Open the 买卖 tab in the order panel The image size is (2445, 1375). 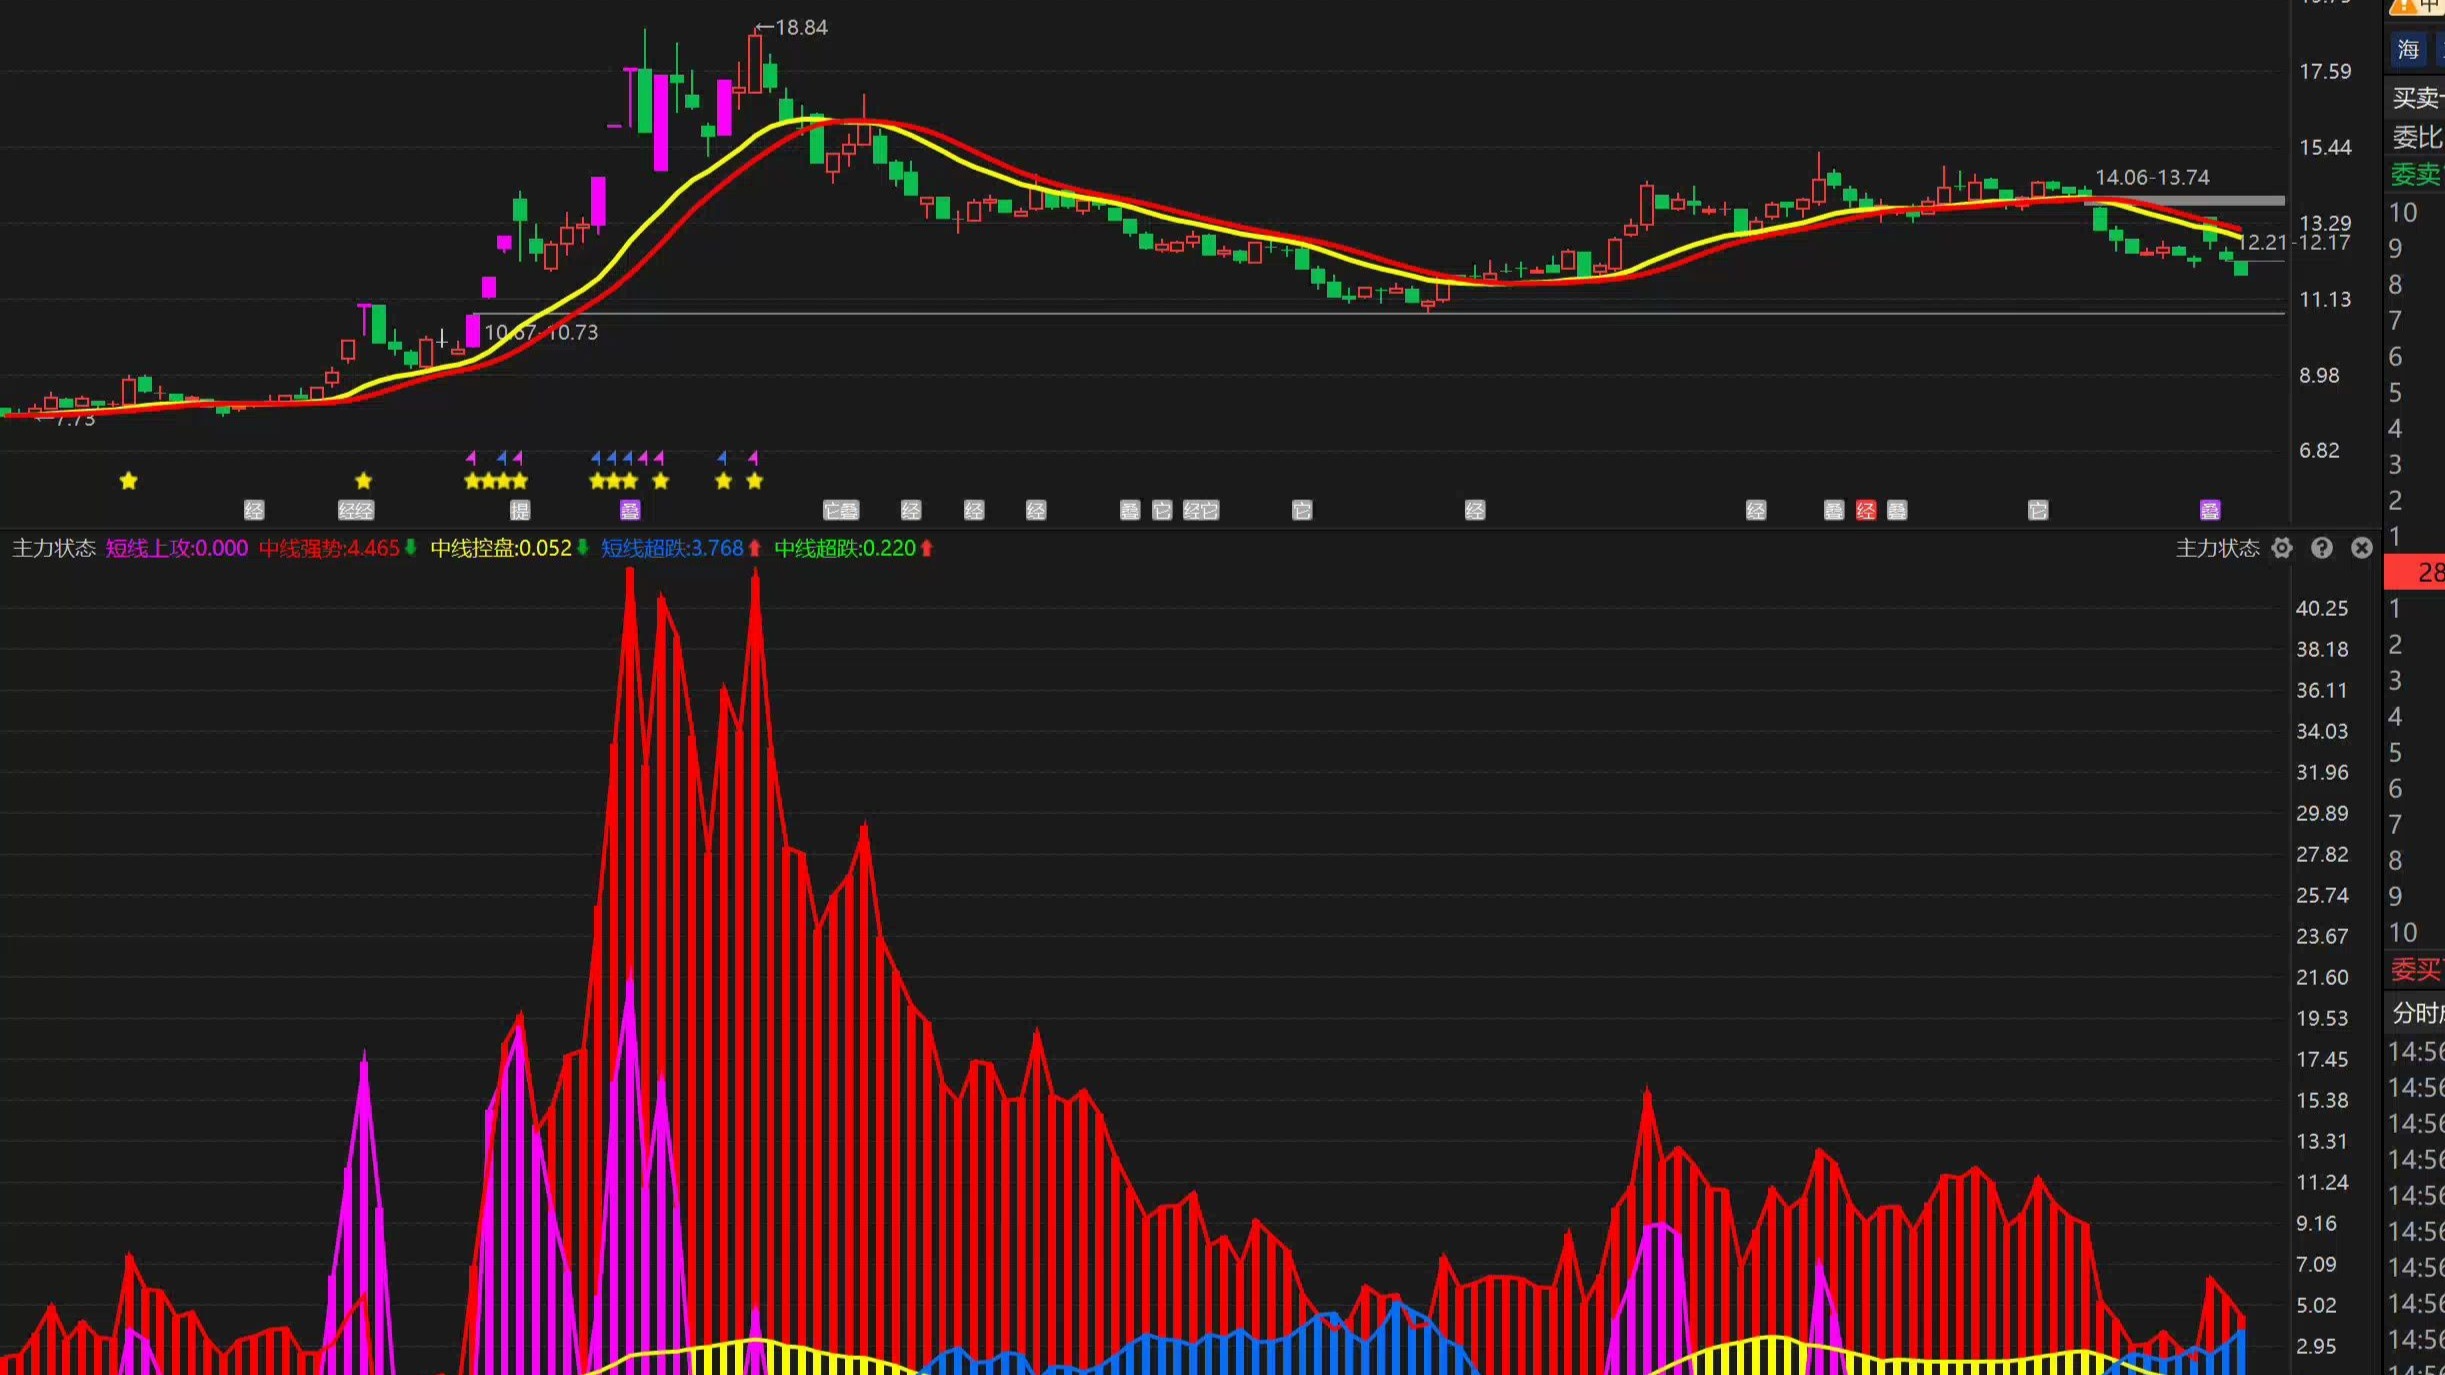[2415, 98]
